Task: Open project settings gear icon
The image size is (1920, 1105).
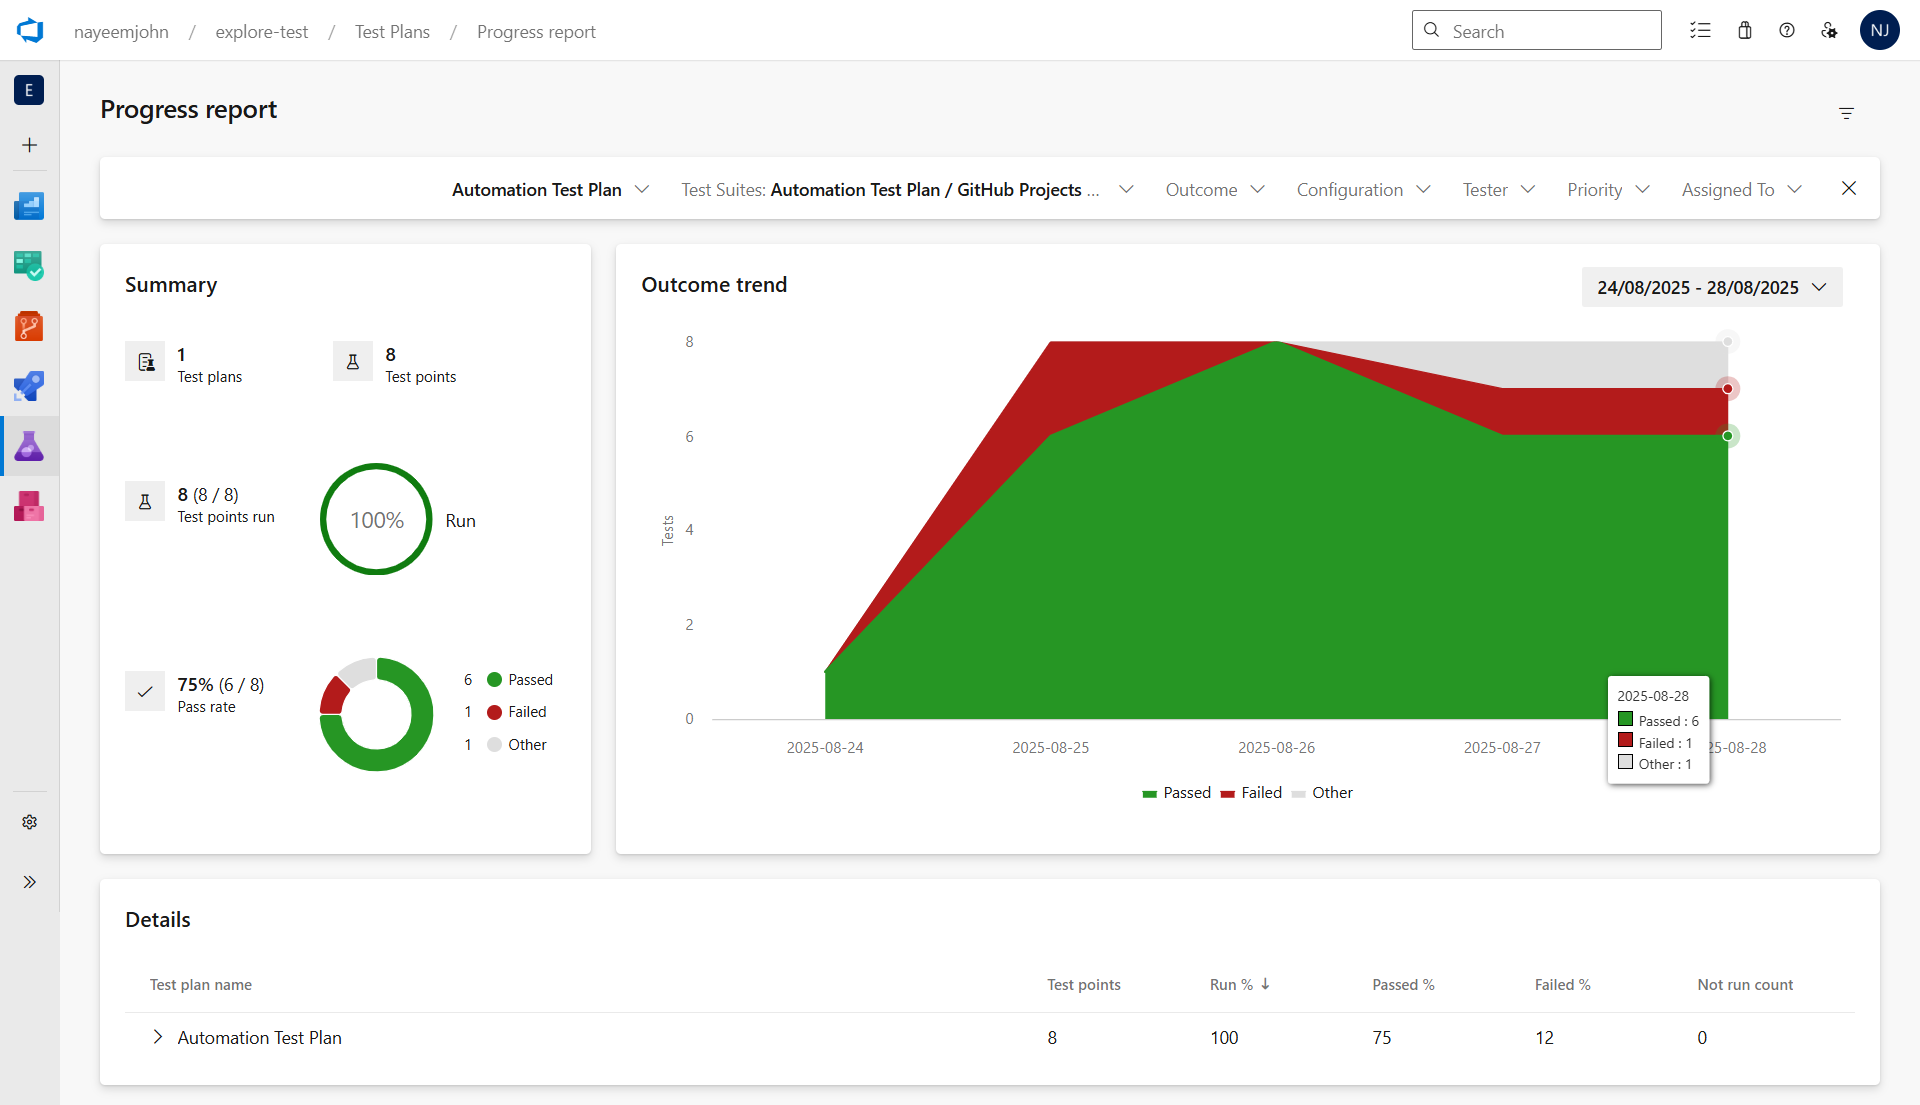Action: [x=29, y=822]
